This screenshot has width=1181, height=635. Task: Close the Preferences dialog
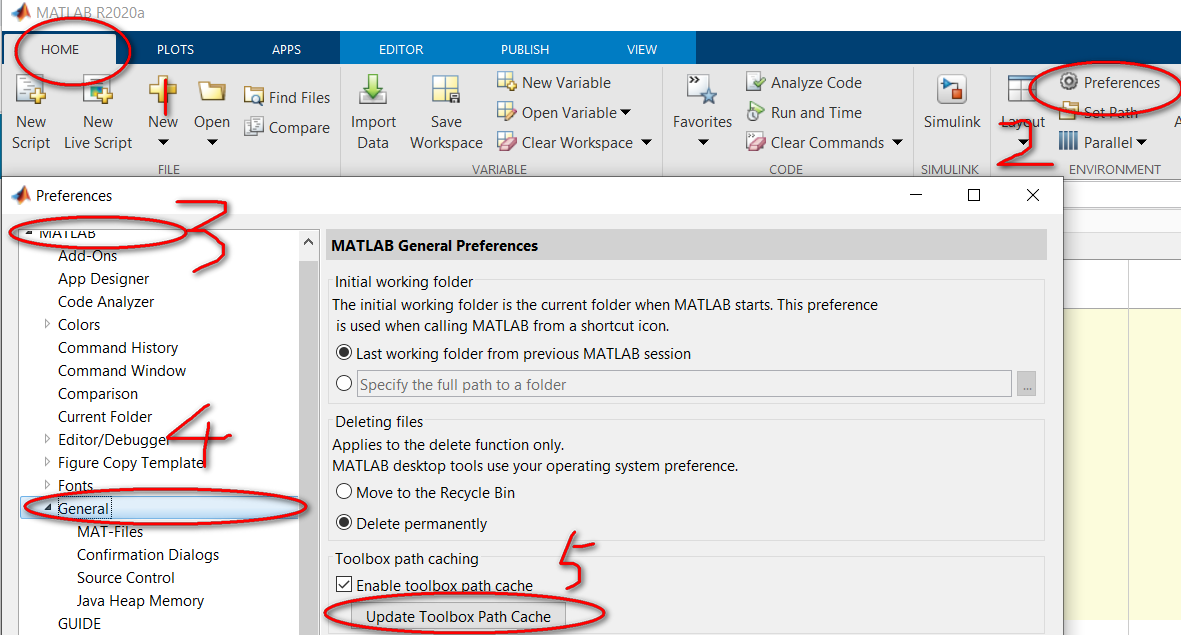coord(1033,195)
